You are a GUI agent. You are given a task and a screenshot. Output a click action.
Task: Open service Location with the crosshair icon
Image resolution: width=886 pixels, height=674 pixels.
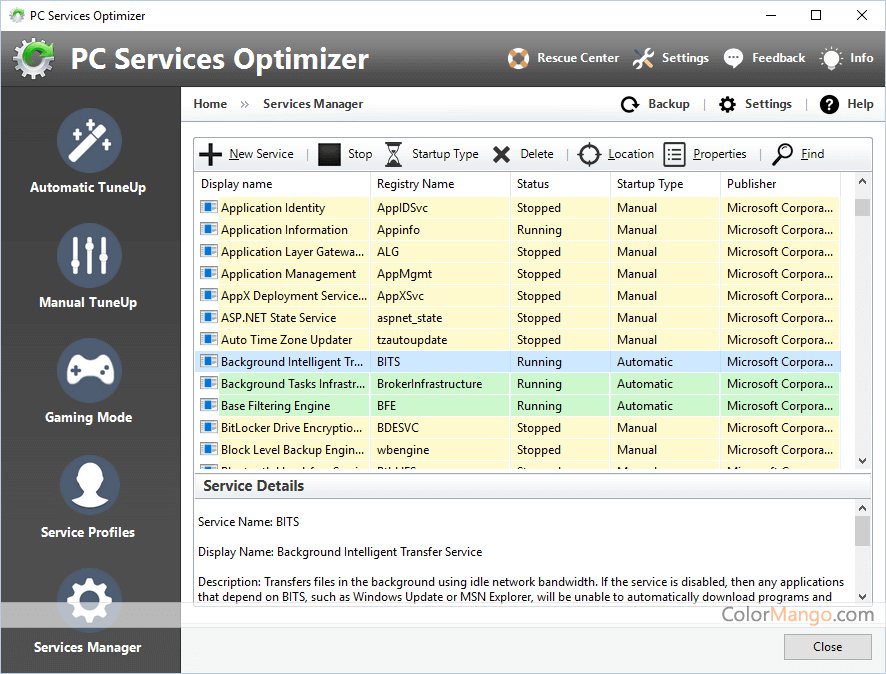pyautogui.click(x=590, y=154)
